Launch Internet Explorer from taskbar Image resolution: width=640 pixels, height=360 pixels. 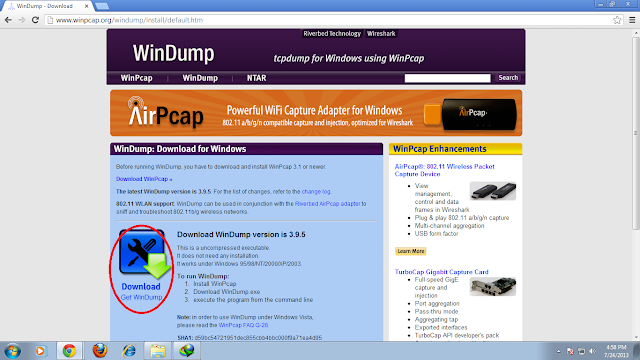129,351
